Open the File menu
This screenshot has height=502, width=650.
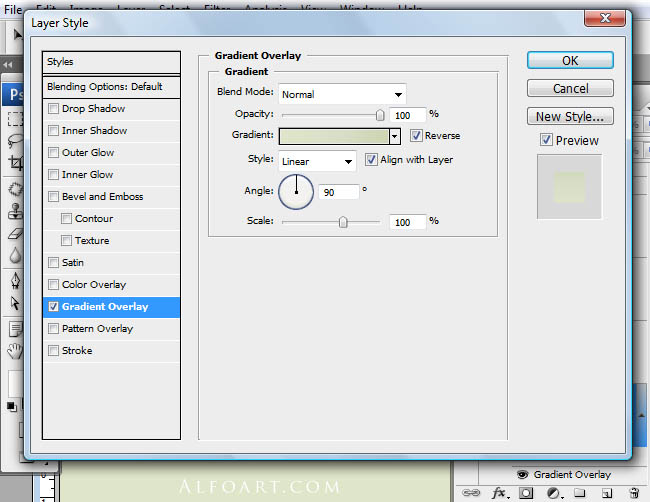(13, 9)
